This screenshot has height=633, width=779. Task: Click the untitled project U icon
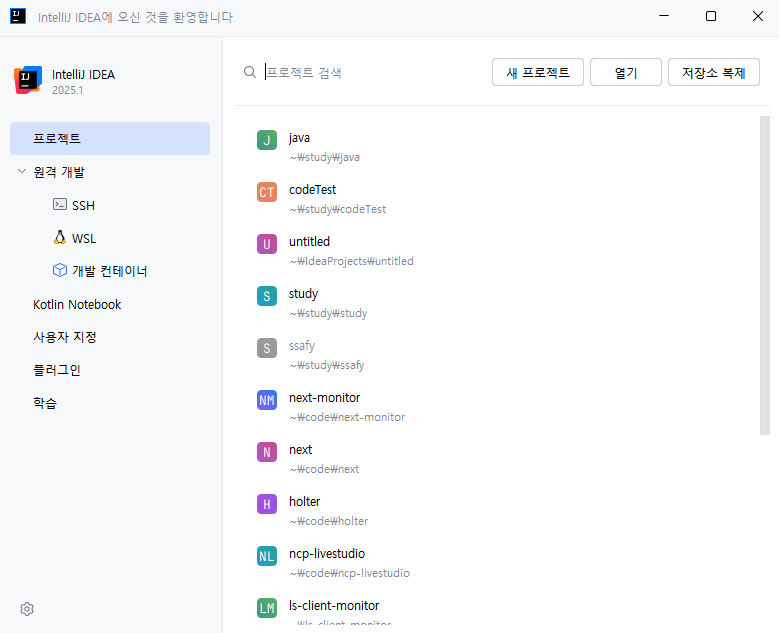click(267, 244)
